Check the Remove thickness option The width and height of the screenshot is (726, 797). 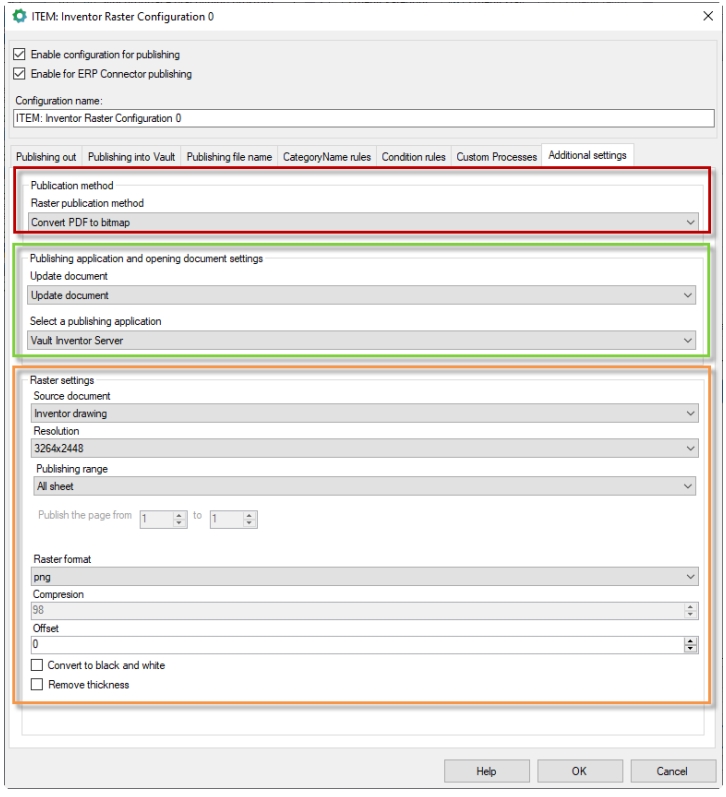[x=38, y=685]
